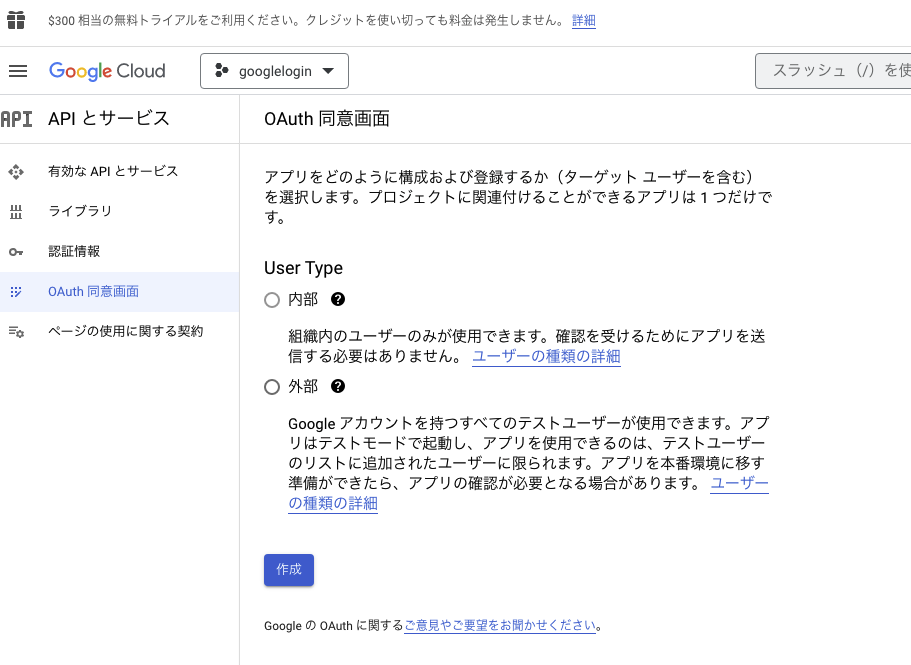The height and width of the screenshot is (665, 911).
Task: Click the OAuth 同意画面 sidebar icon
Action: click(x=16, y=292)
